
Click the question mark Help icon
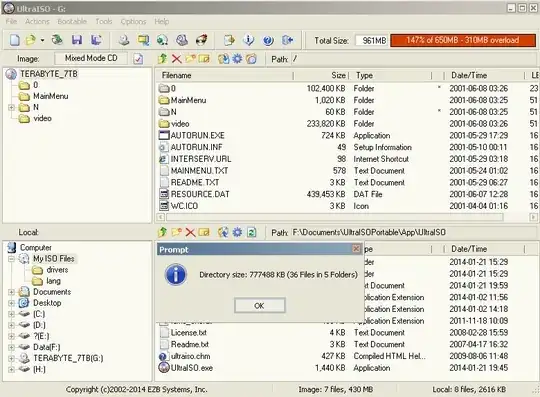[x=268, y=40]
